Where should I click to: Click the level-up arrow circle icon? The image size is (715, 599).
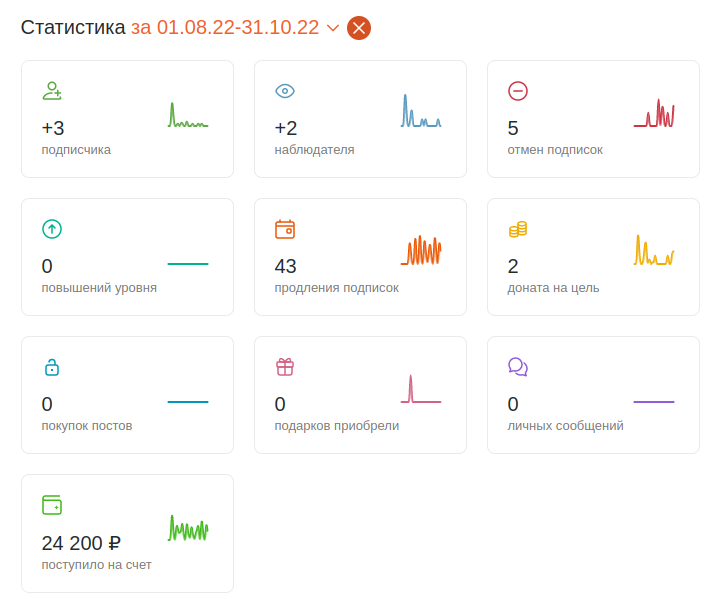point(52,229)
